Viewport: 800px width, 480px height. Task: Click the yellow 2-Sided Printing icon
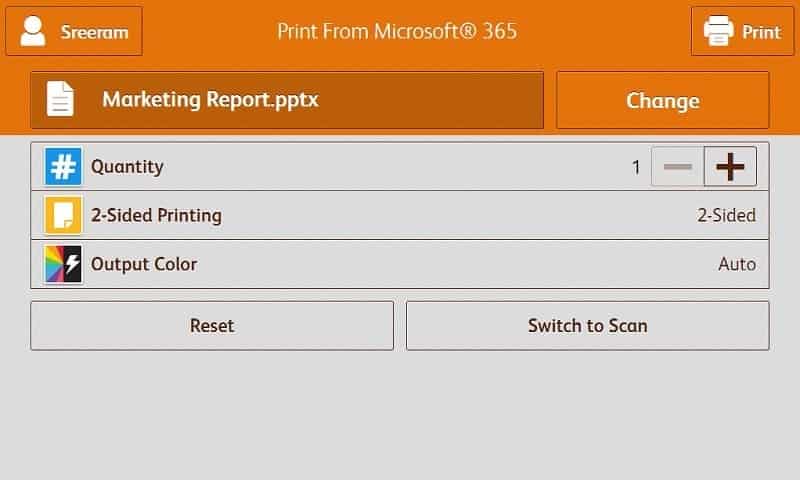[x=63, y=215]
